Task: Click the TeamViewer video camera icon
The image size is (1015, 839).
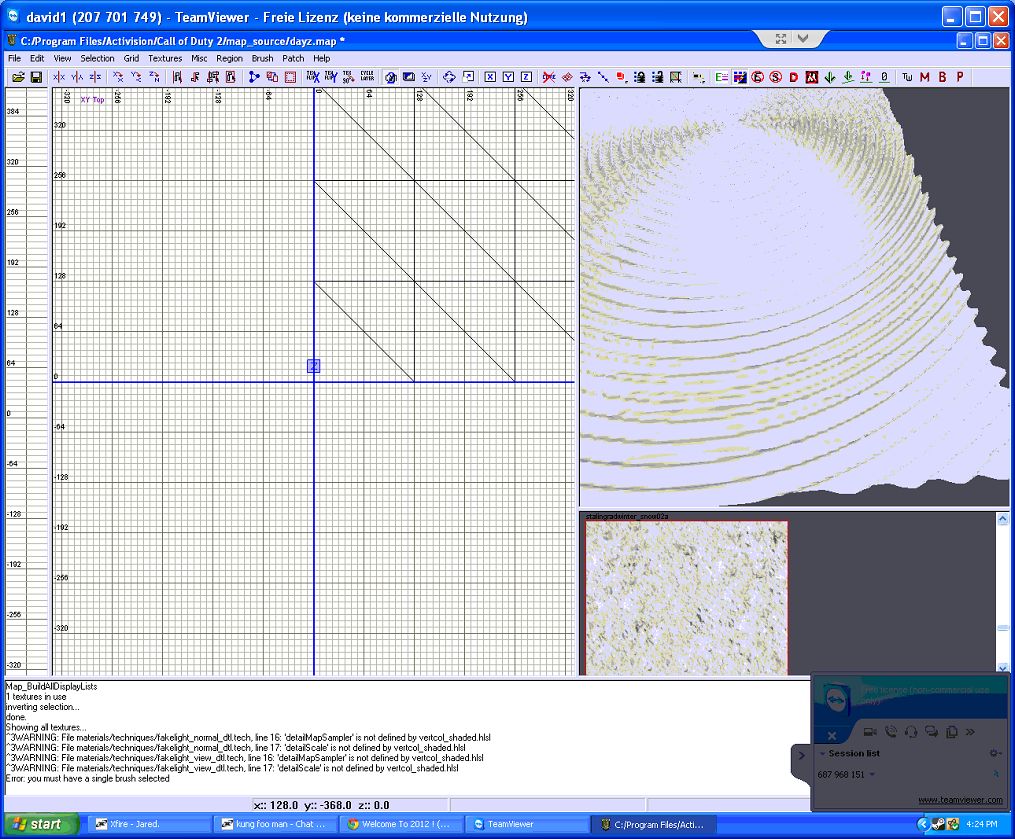Action: point(870,732)
